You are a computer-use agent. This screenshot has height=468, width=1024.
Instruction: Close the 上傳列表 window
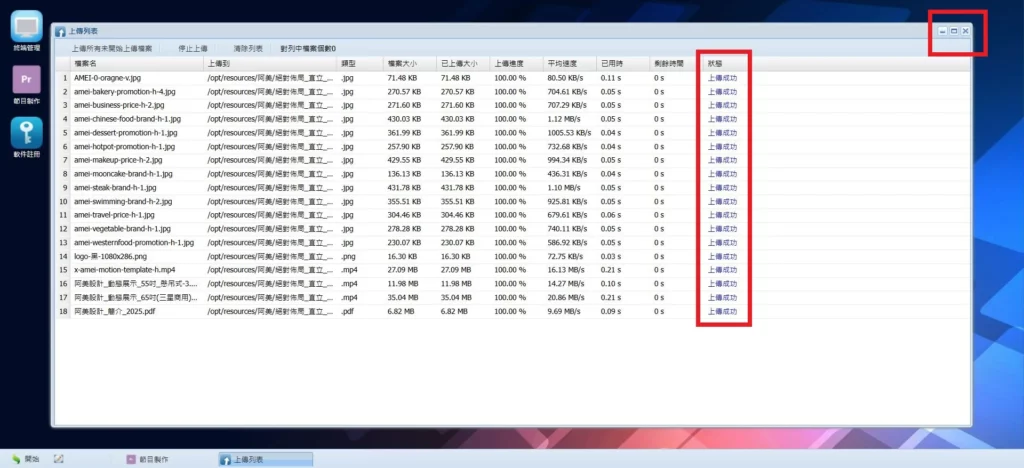pos(965,32)
